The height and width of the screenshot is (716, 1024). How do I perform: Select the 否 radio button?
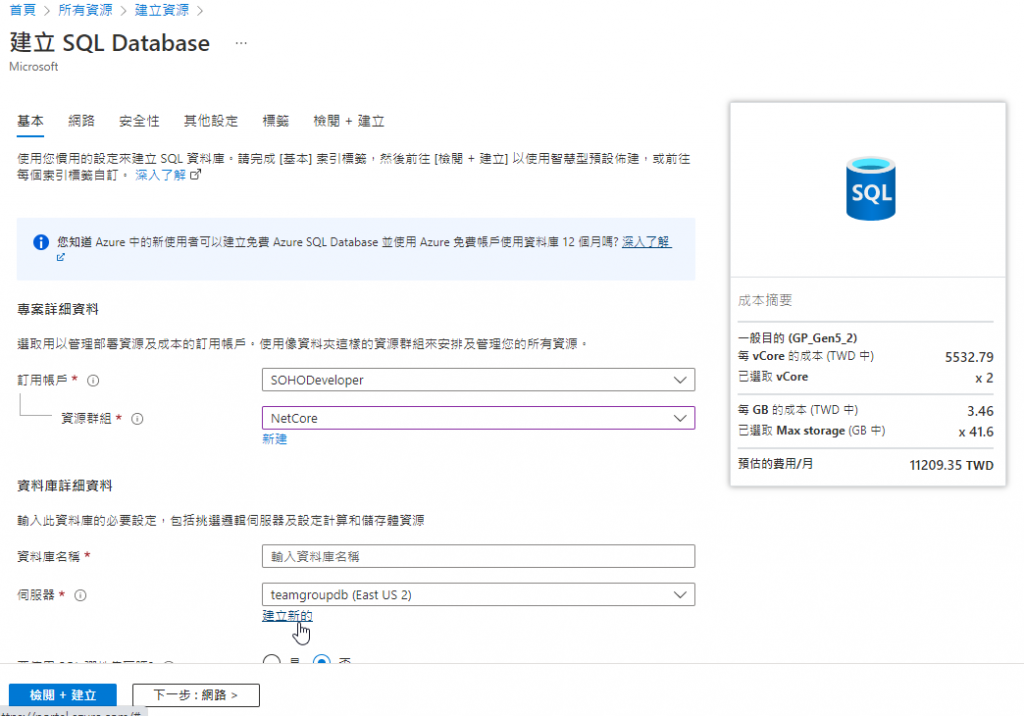tap(321, 660)
